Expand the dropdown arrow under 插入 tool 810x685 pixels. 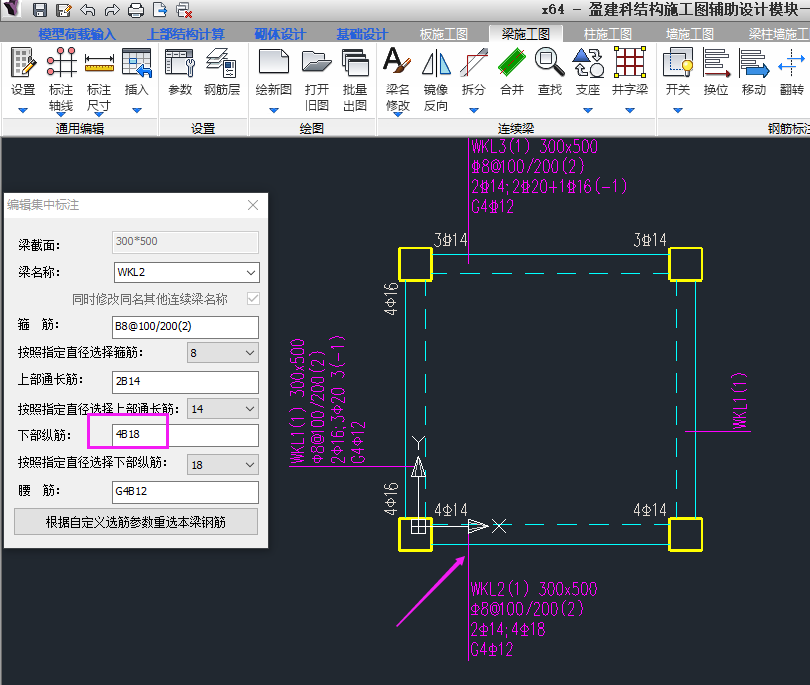[x=137, y=110]
